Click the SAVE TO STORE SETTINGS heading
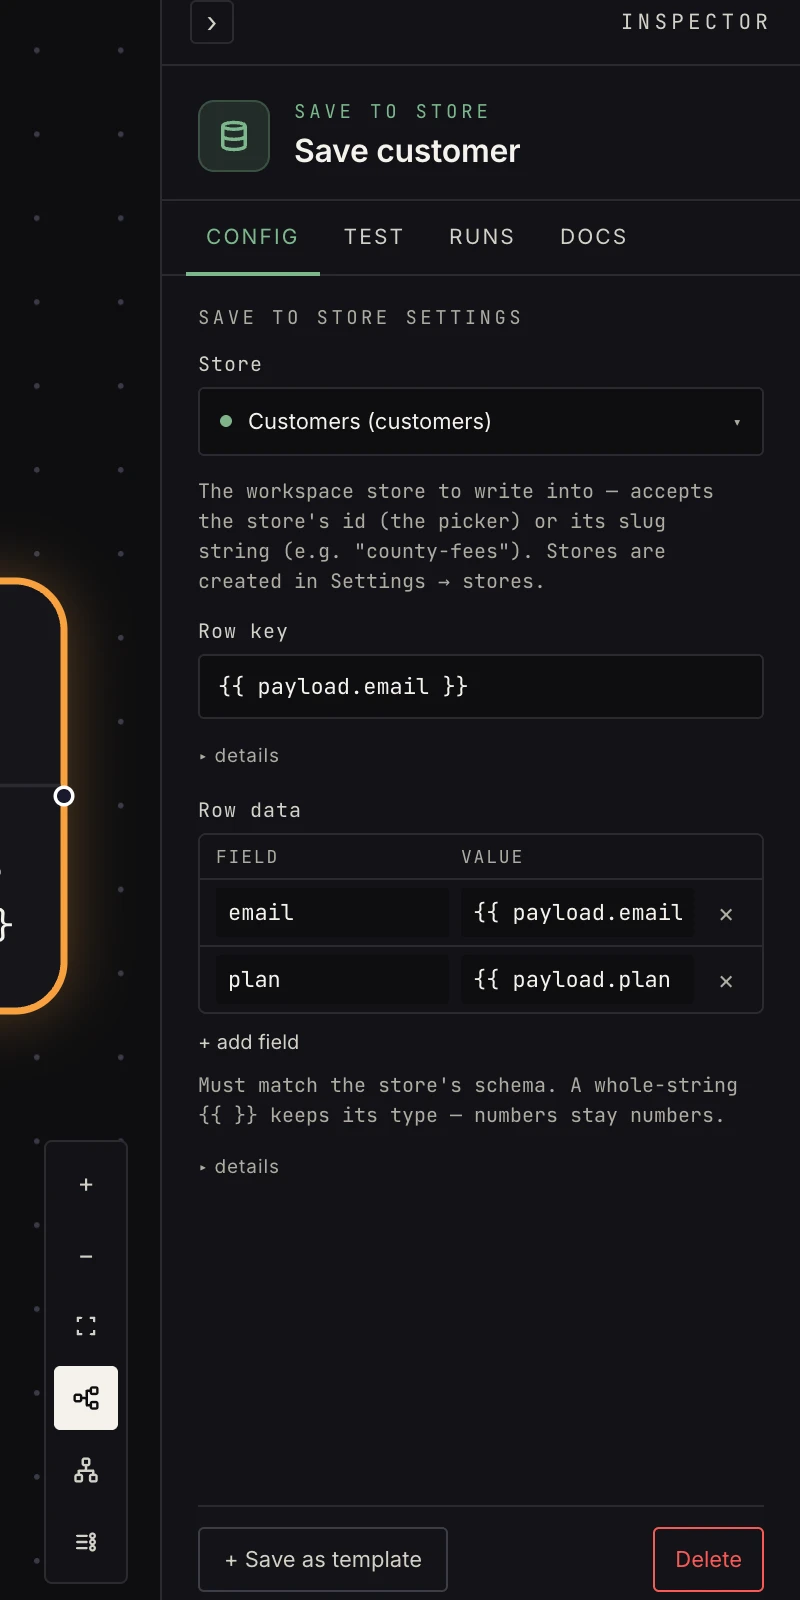 [360, 317]
